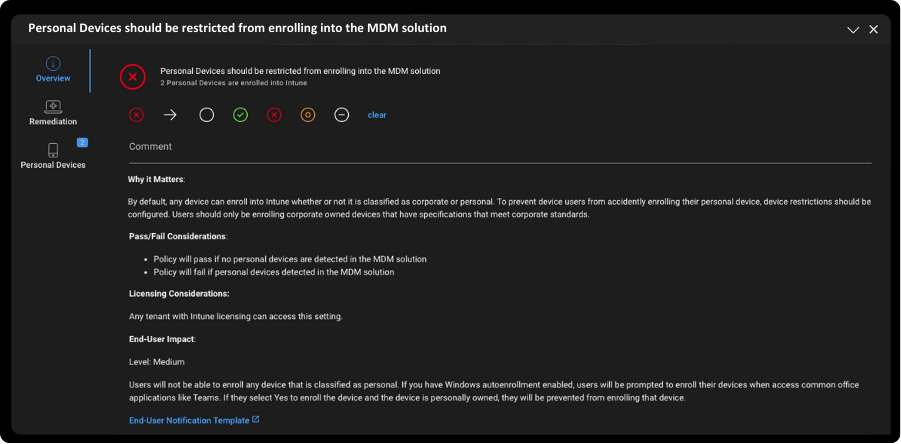
Task: Select the orange circle status
Action: [308, 115]
